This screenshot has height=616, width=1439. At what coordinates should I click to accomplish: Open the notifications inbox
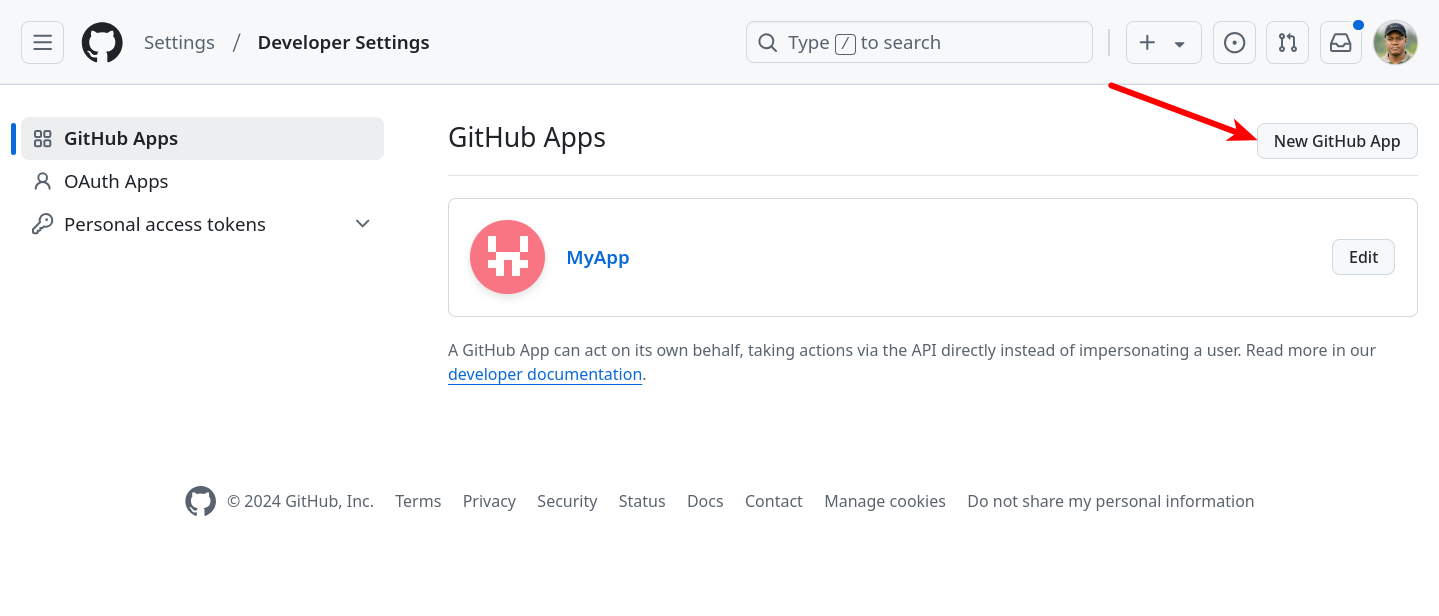tap(1340, 43)
